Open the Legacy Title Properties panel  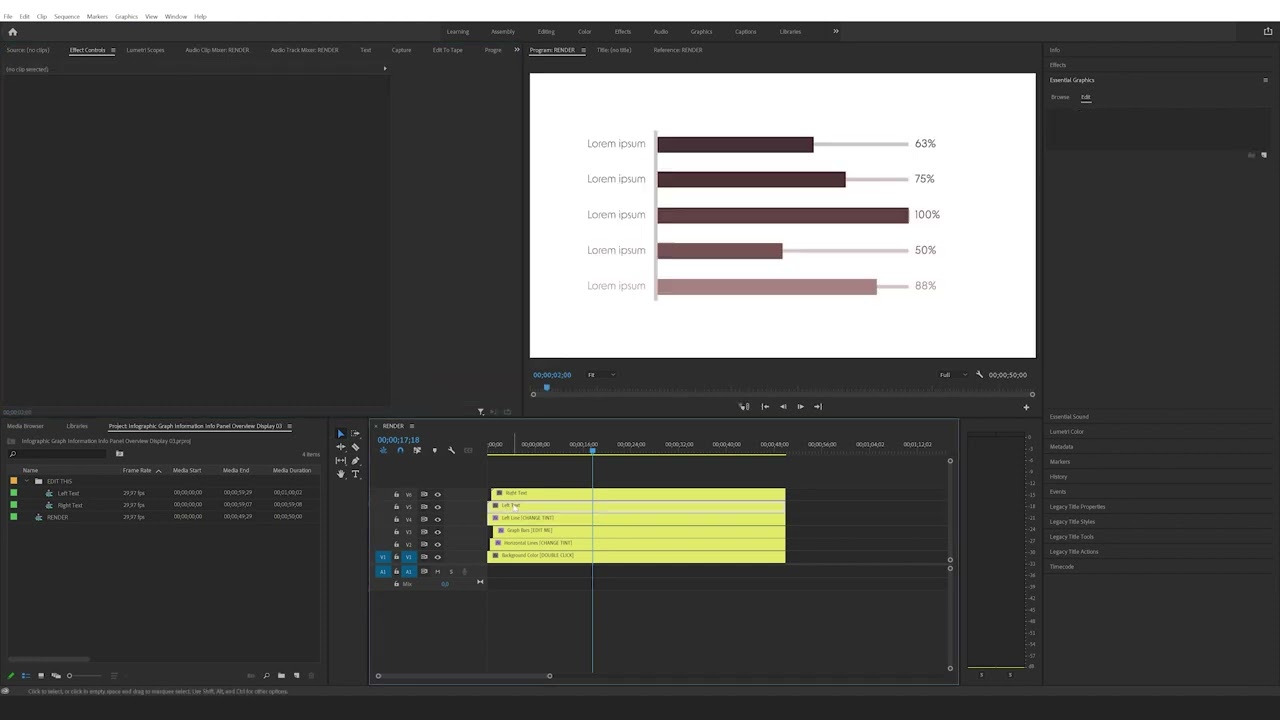pyautogui.click(x=1077, y=507)
